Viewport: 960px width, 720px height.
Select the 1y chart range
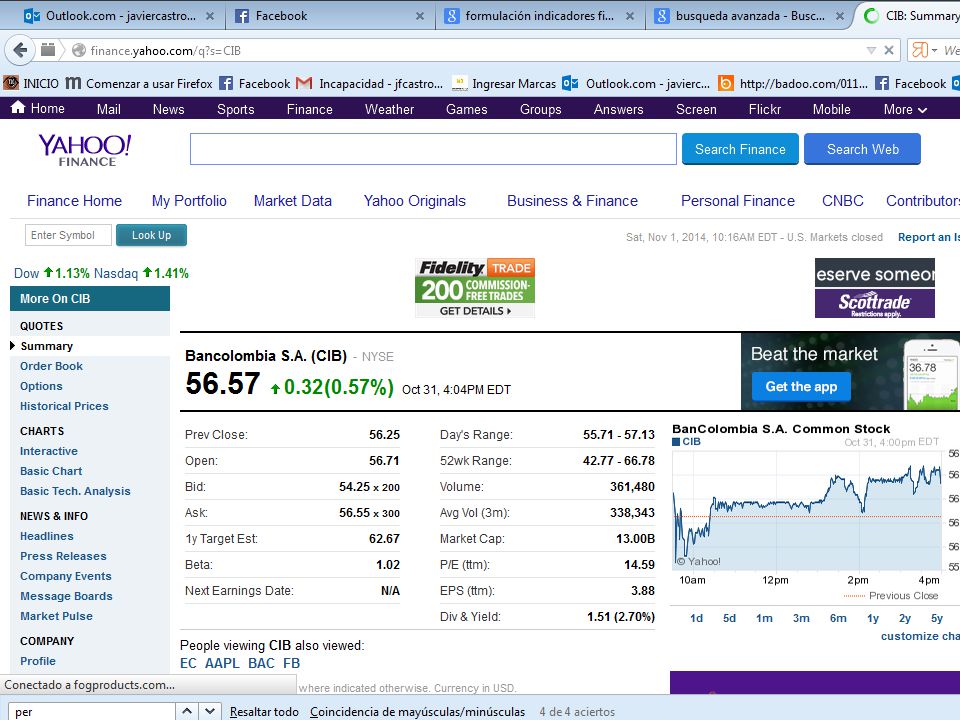click(873, 618)
